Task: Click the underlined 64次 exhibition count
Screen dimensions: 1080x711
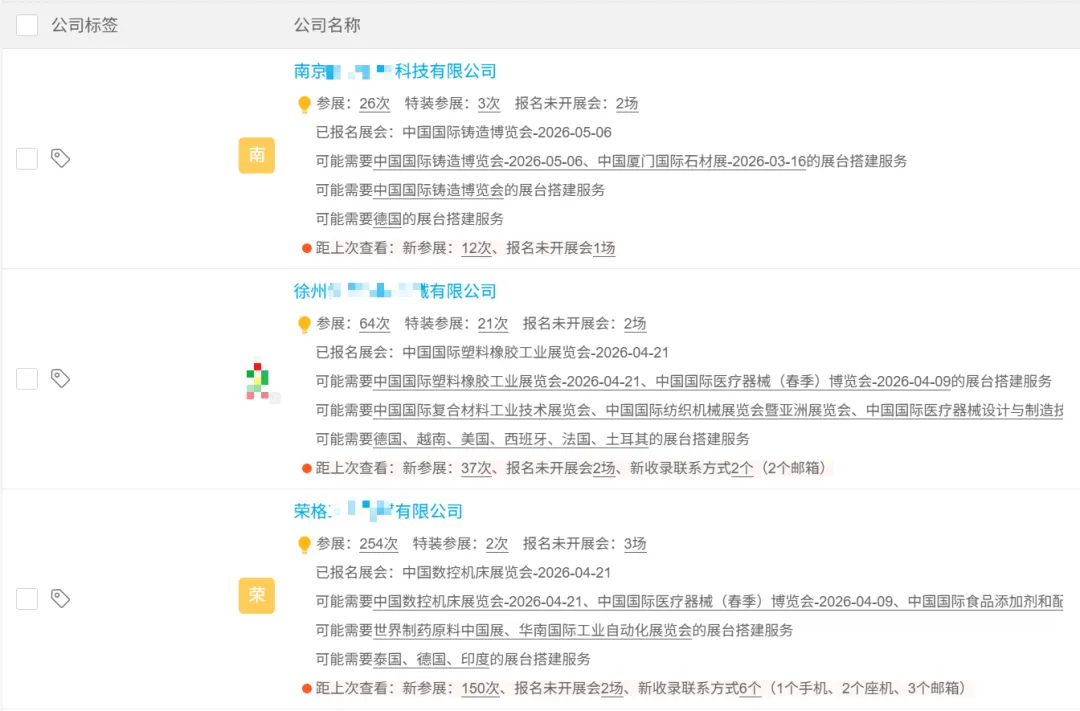Action: tap(374, 323)
